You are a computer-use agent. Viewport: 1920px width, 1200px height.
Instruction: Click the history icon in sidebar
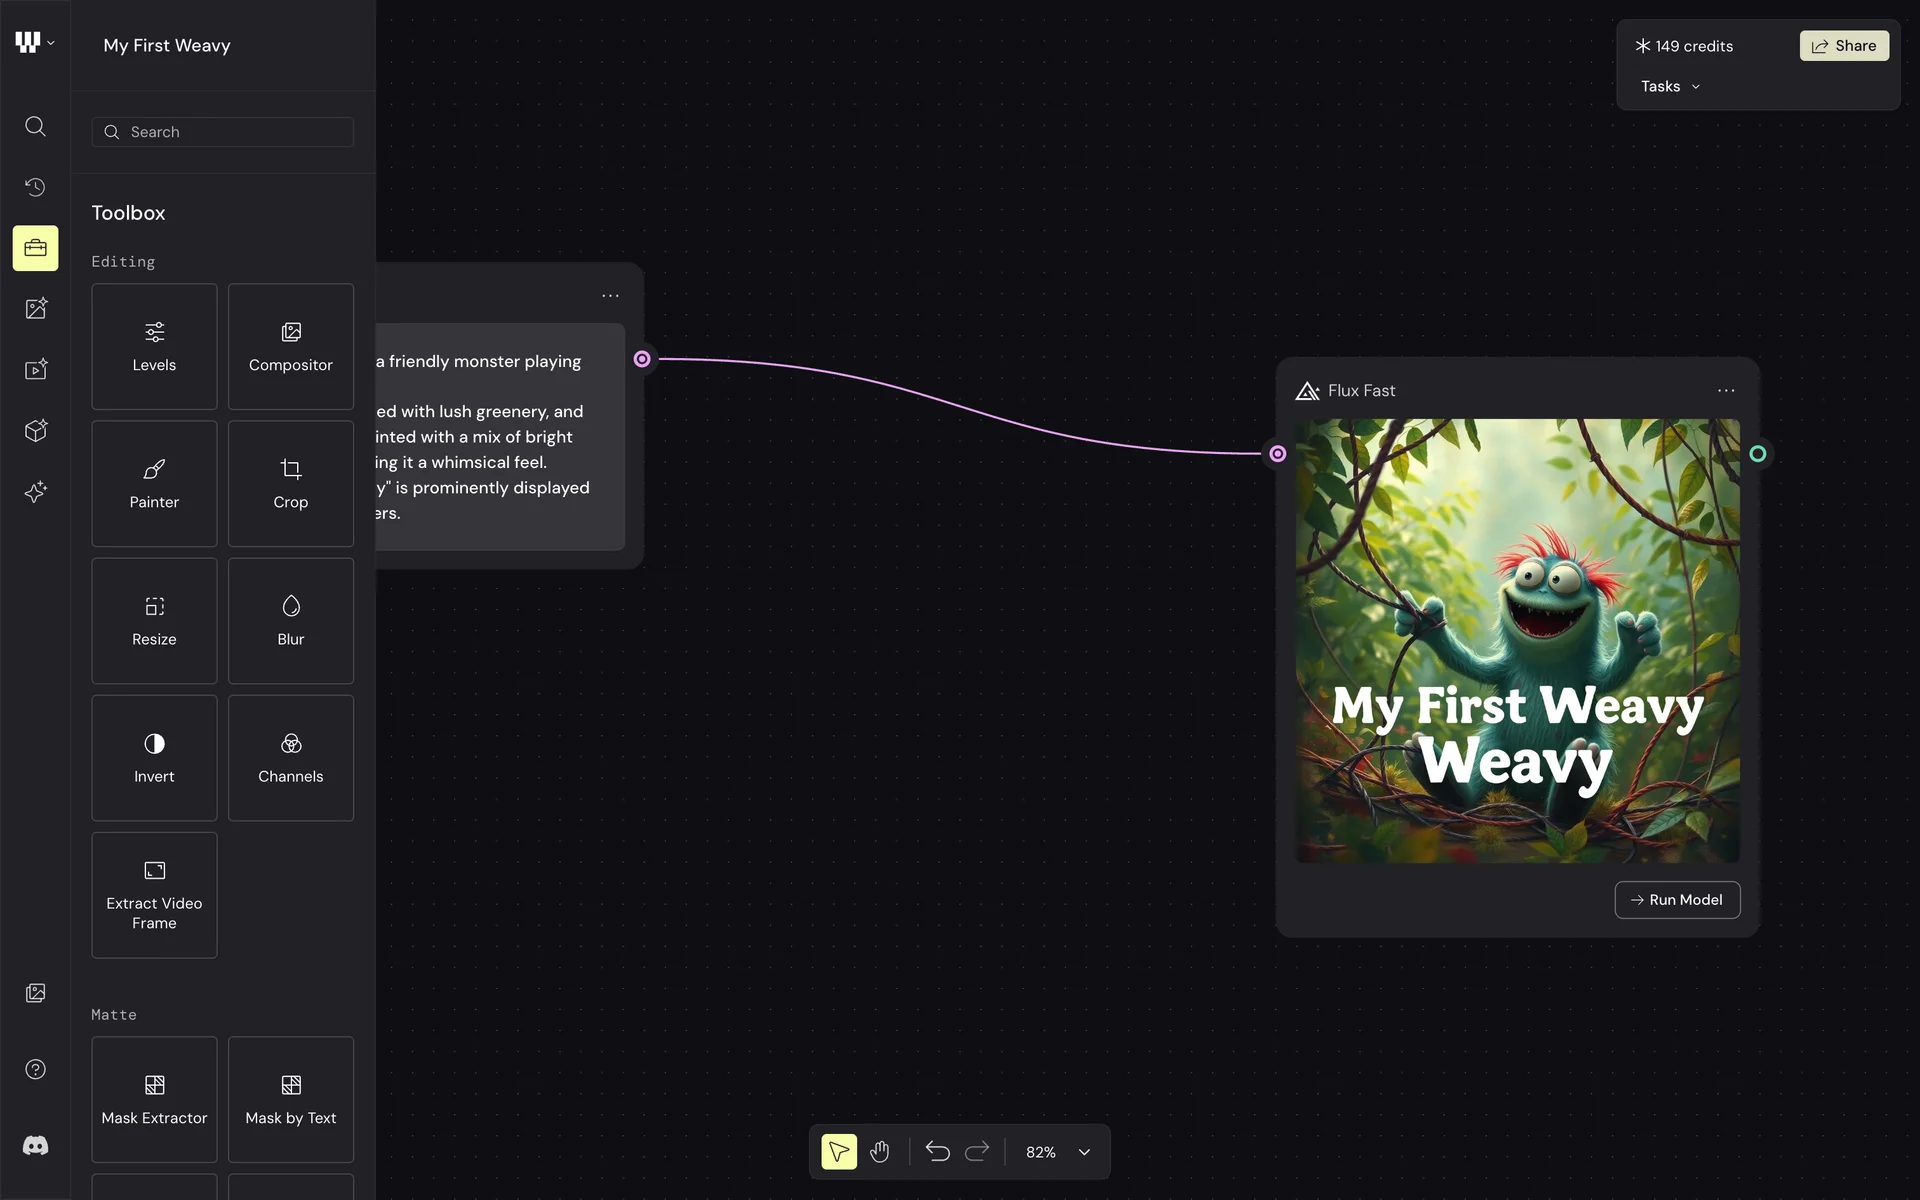(35, 187)
